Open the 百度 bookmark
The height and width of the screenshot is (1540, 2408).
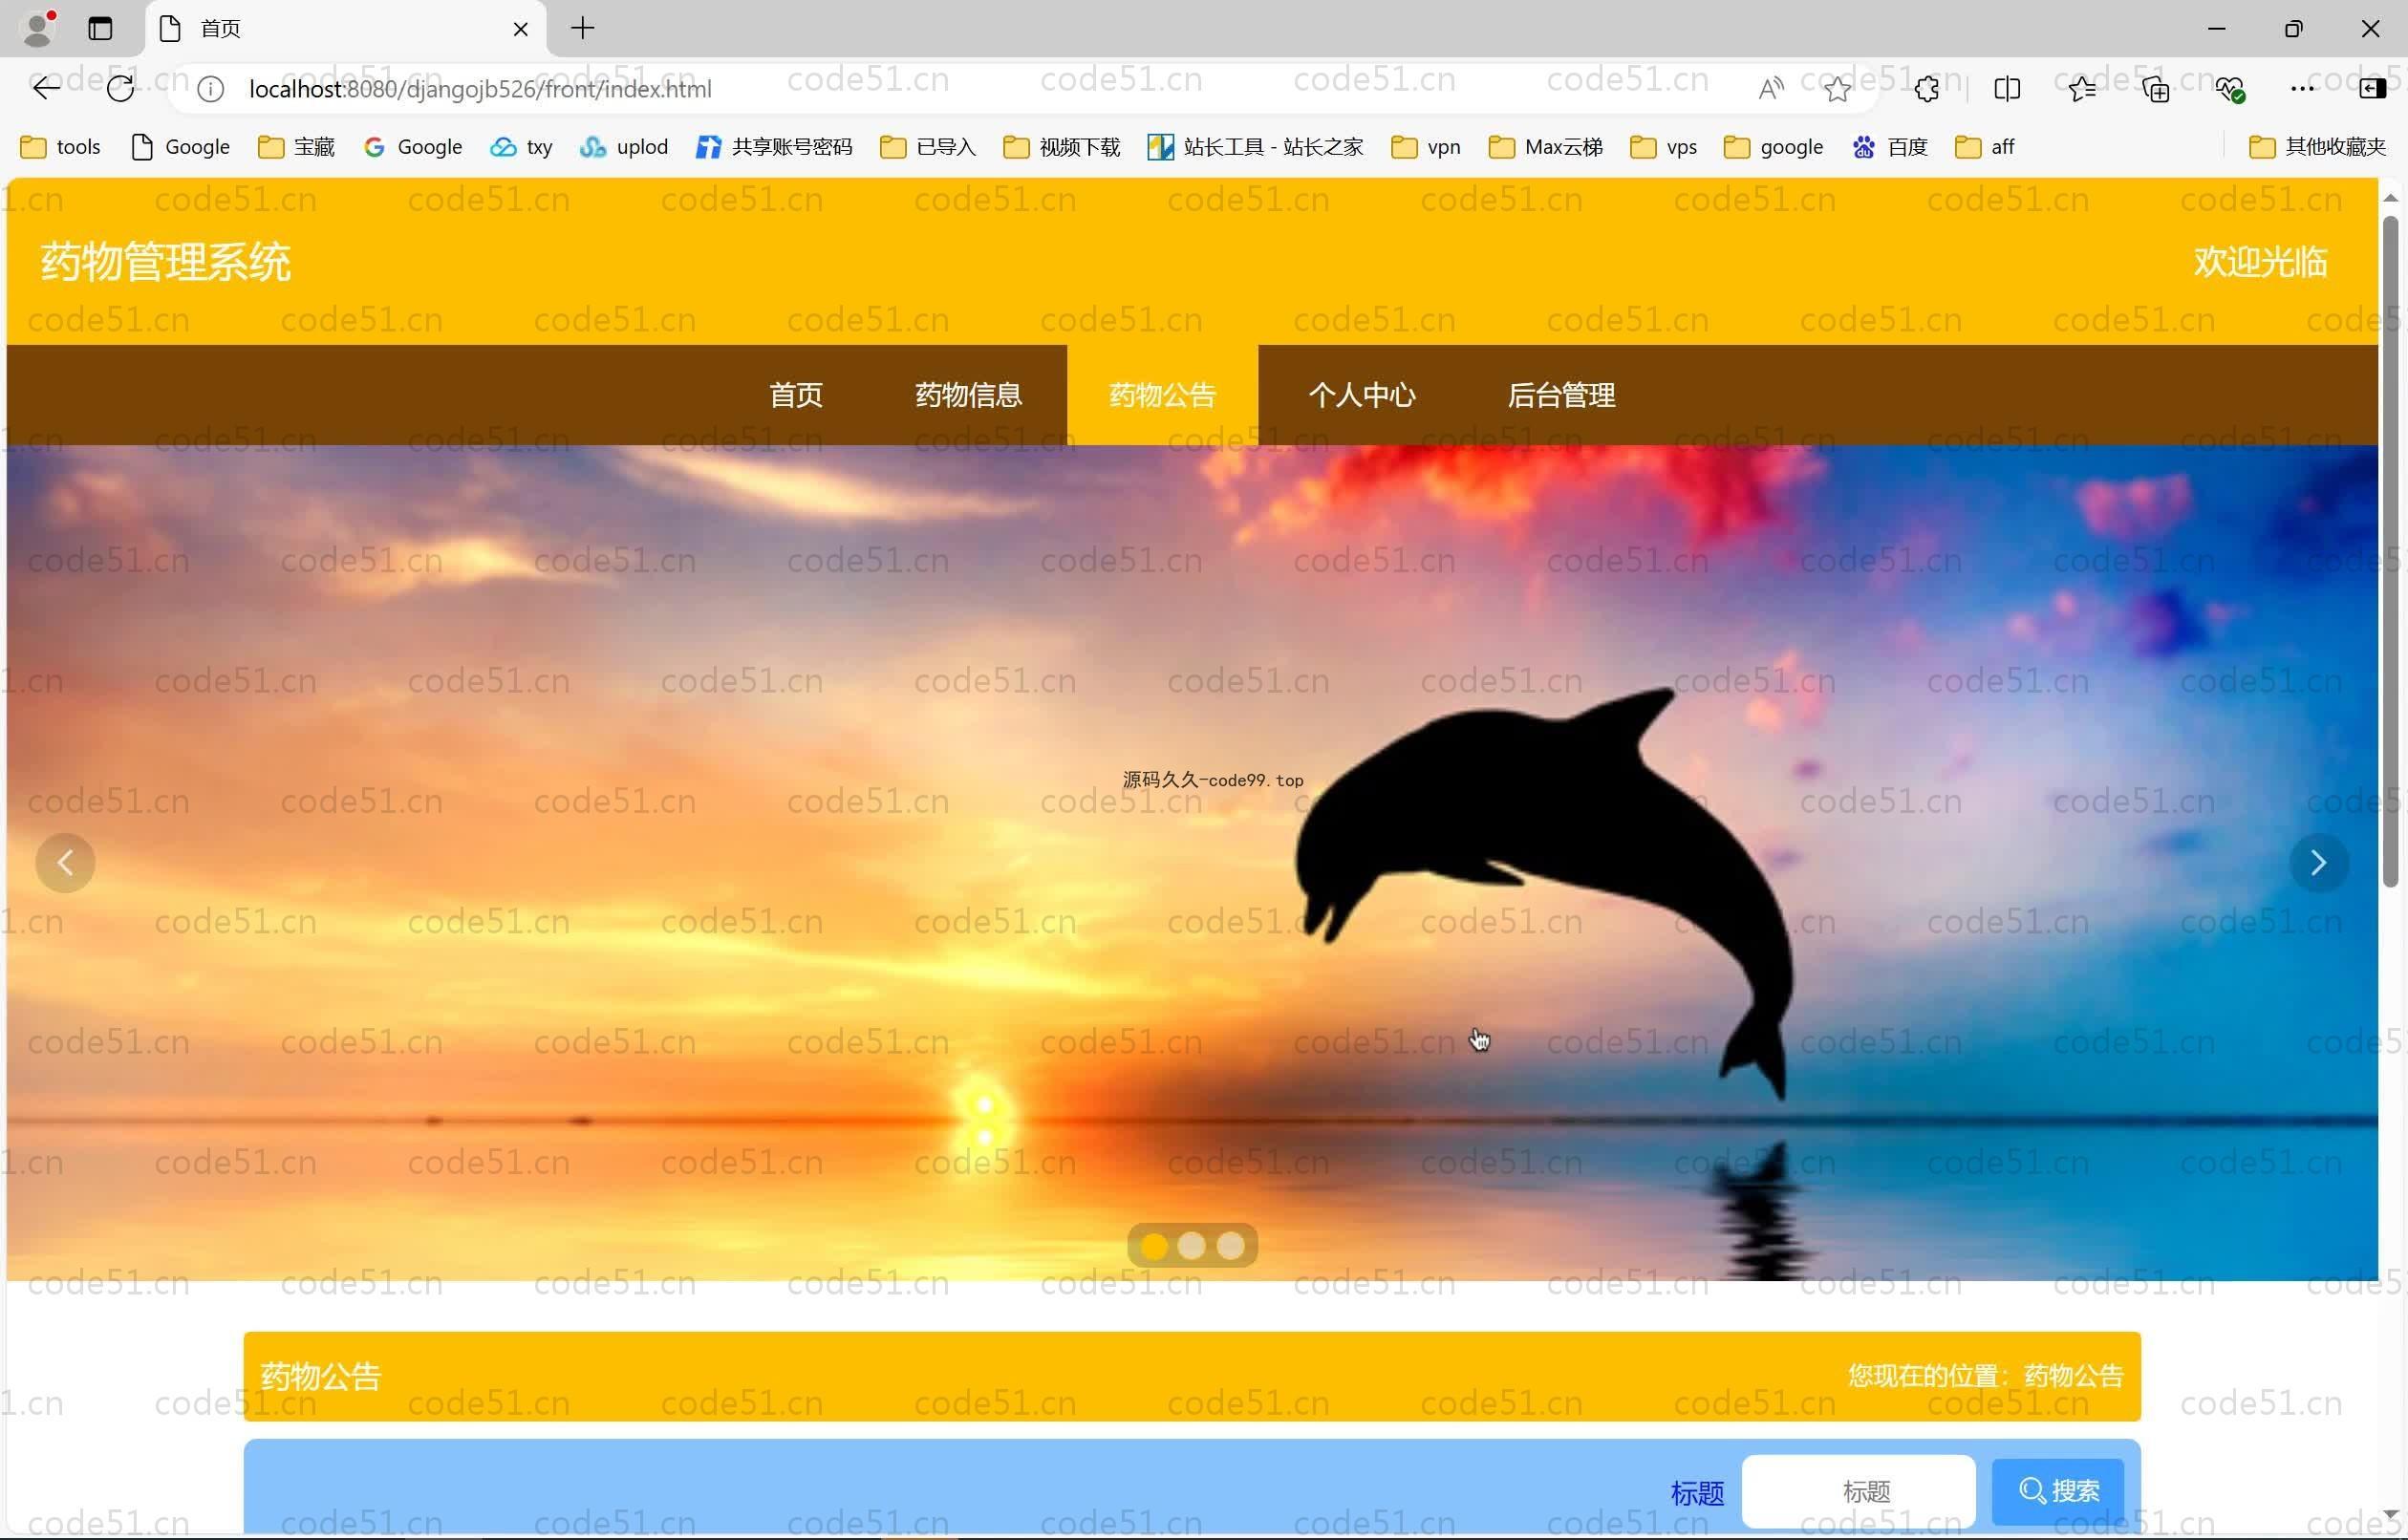tap(1890, 147)
